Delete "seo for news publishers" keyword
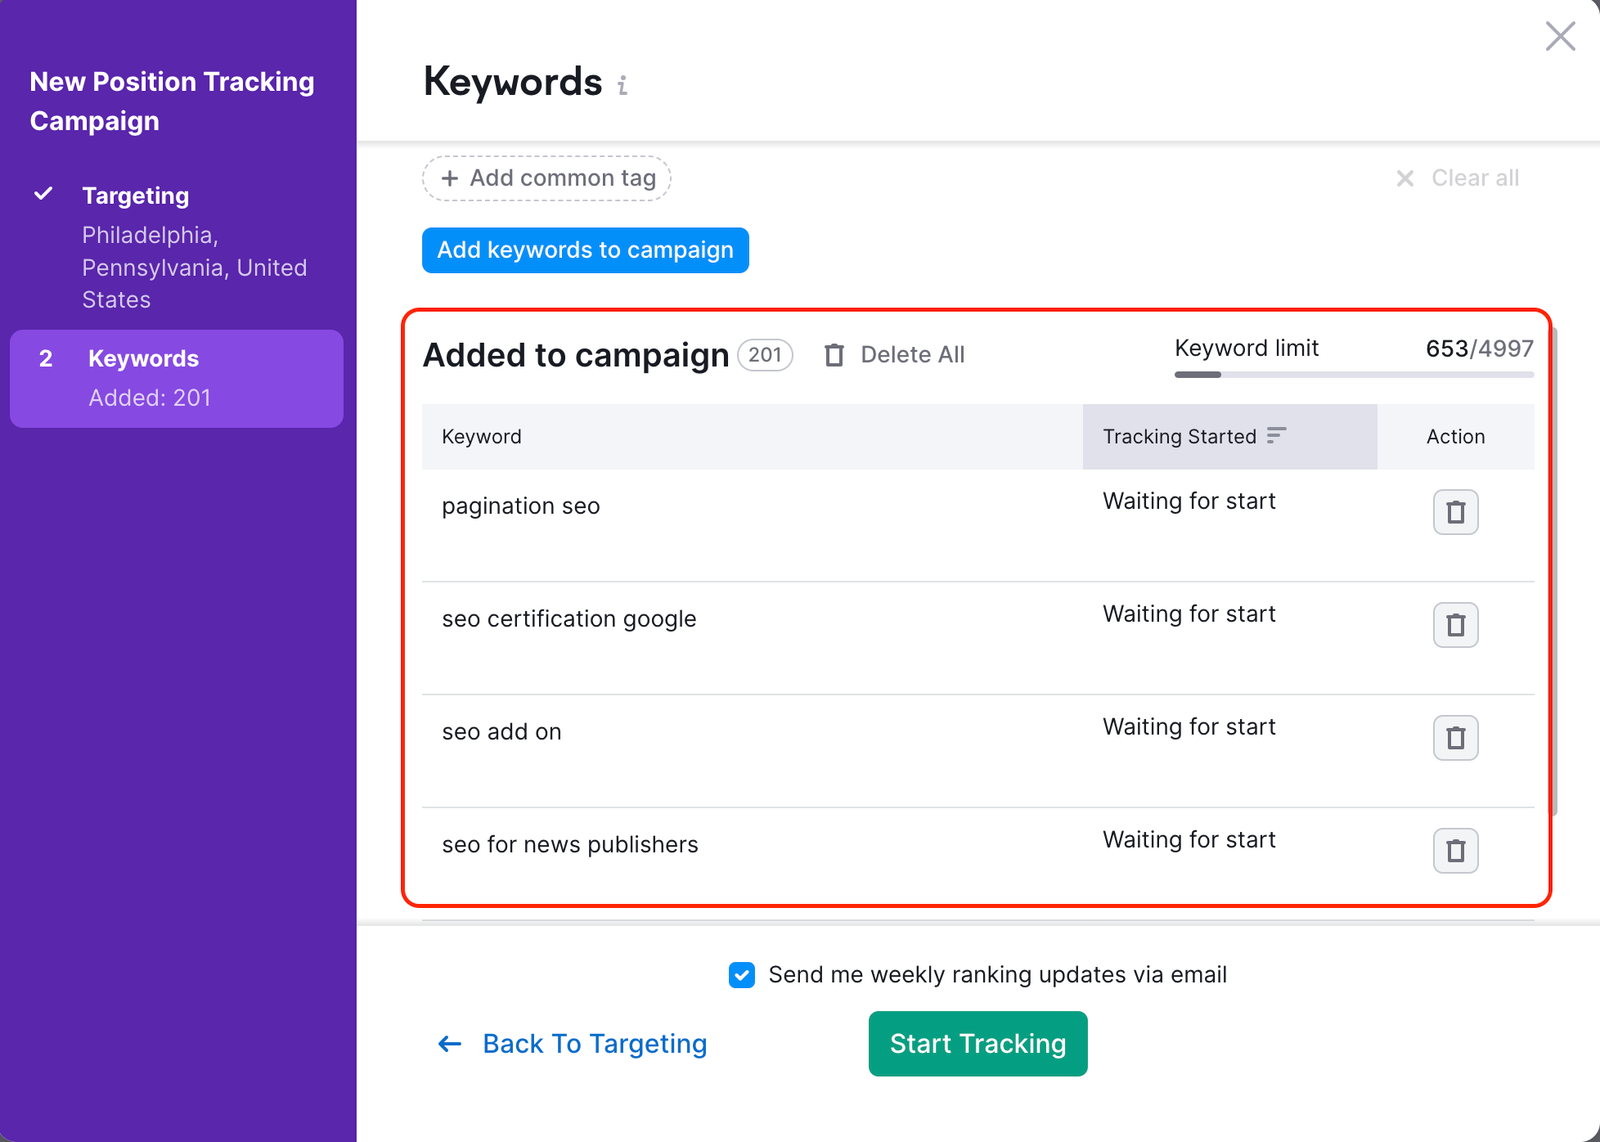This screenshot has height=1142, width=1600. (x=1455, y=851)
